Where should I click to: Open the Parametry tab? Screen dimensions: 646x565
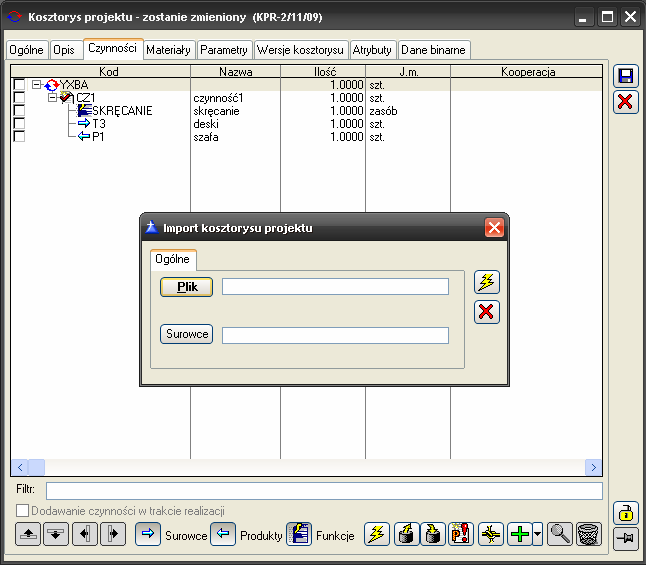click(224, 50)
